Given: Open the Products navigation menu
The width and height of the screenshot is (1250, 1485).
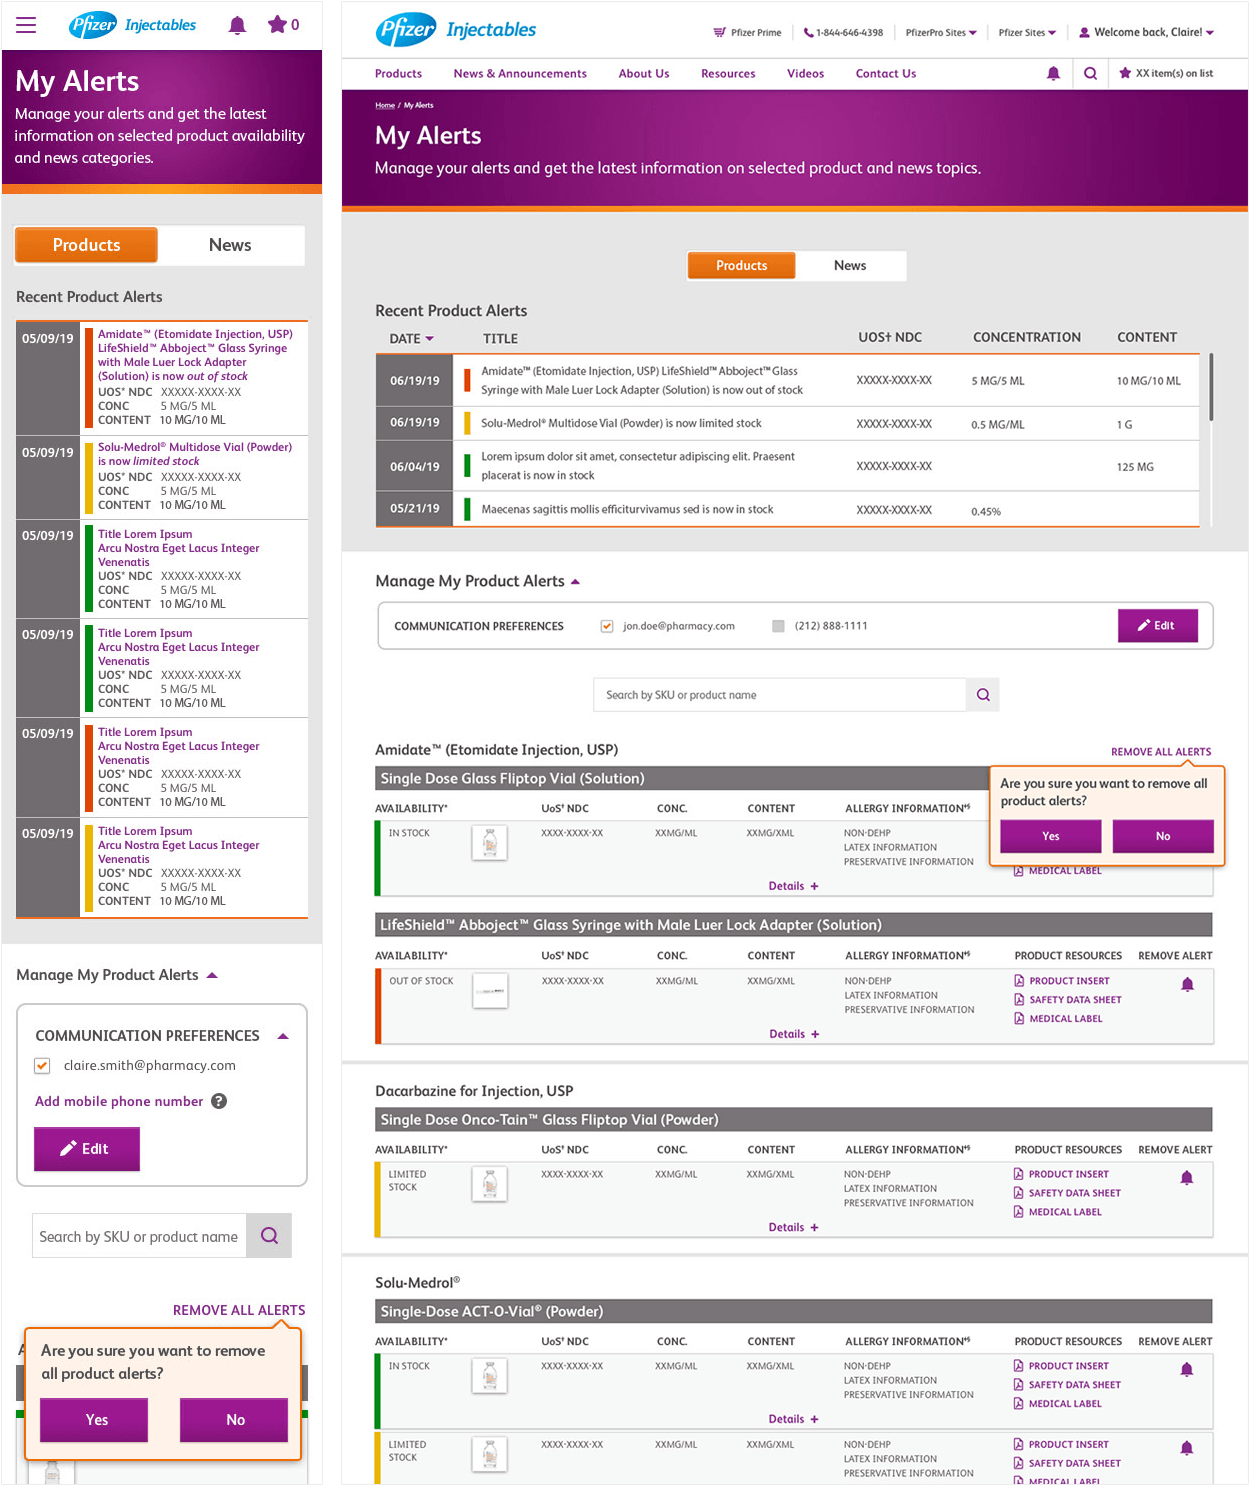Looking at the screenshot, I should pos(398,73).
